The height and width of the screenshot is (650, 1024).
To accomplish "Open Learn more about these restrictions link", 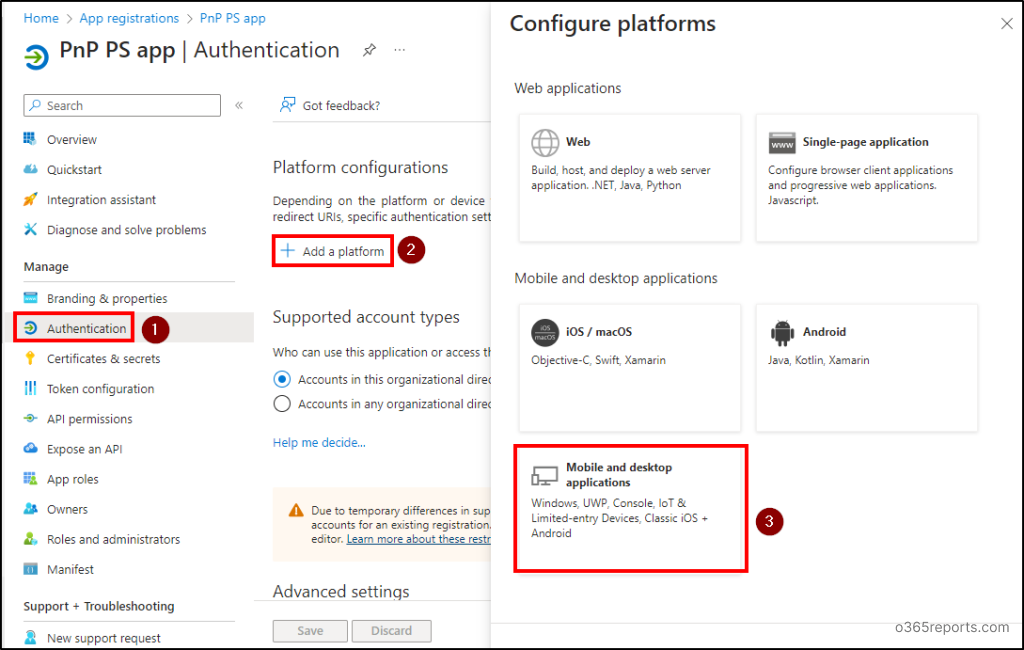I will (x=419, y=539).
